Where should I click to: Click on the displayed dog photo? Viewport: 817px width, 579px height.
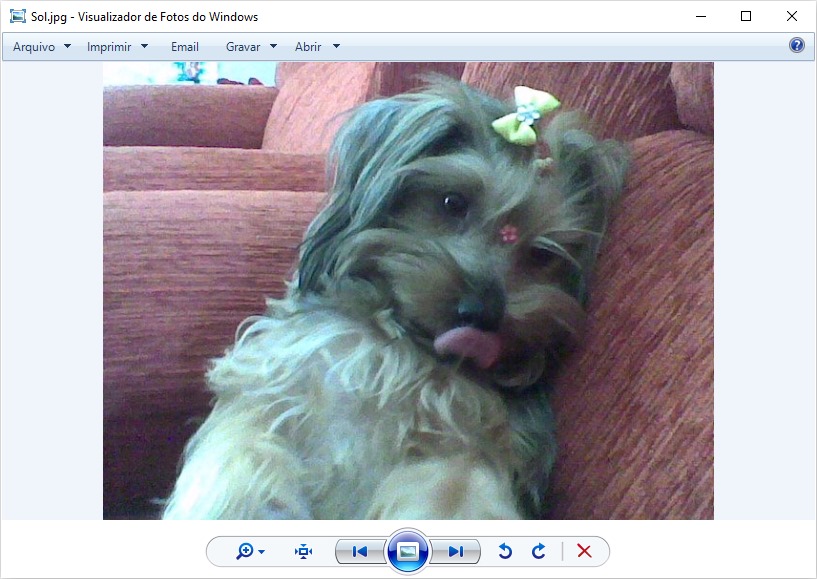pyautogui.click(x=408, y=290)
